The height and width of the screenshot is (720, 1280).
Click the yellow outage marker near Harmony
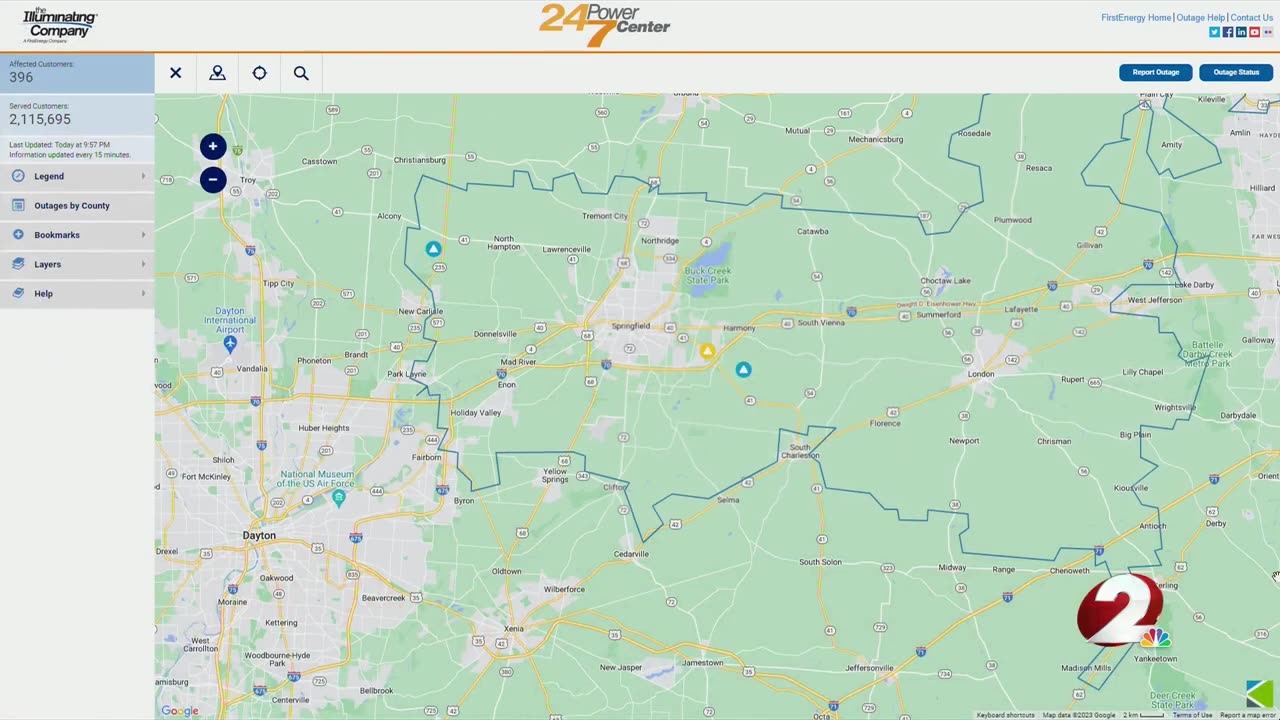click(707, 351)
